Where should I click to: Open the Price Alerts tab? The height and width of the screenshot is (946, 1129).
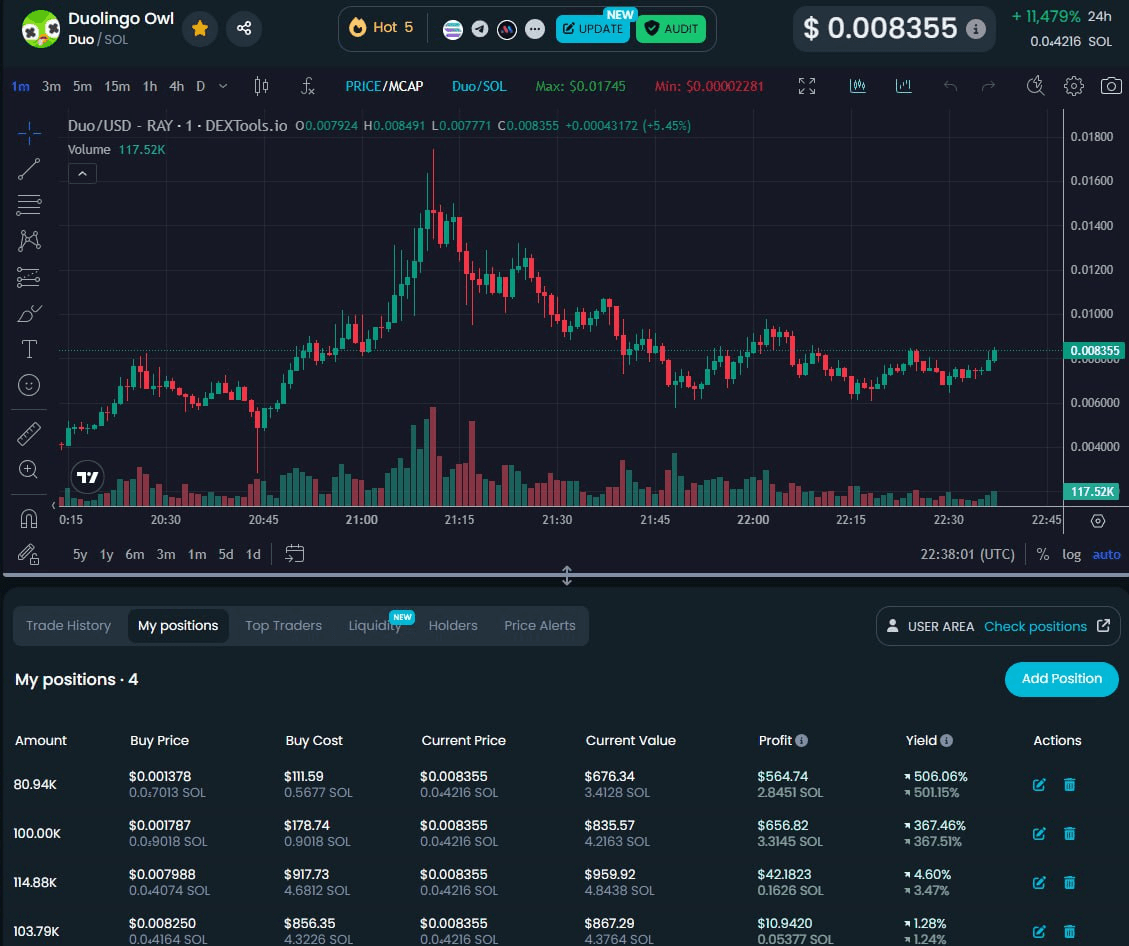point(540,626)
